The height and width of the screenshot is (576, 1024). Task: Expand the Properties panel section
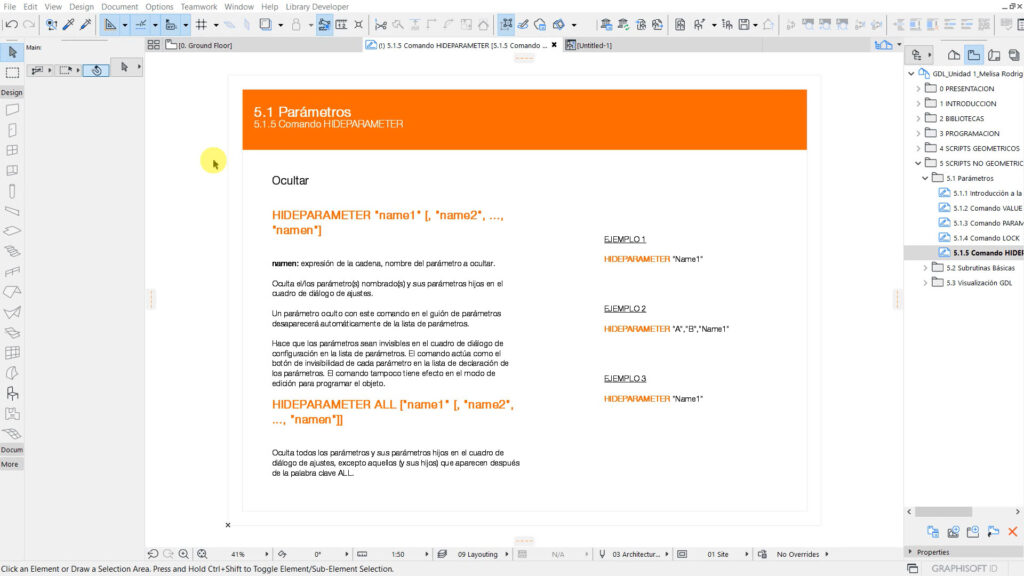[910, 552]
